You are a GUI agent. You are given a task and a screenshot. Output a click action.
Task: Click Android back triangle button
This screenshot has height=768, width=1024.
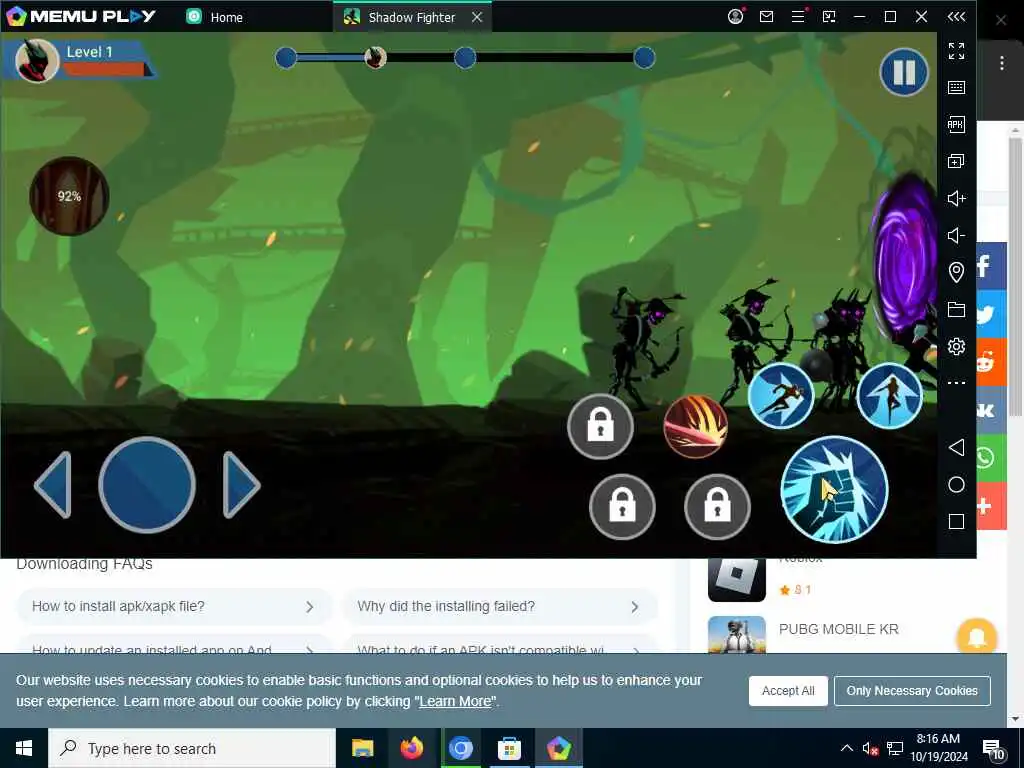coord(956,447)
